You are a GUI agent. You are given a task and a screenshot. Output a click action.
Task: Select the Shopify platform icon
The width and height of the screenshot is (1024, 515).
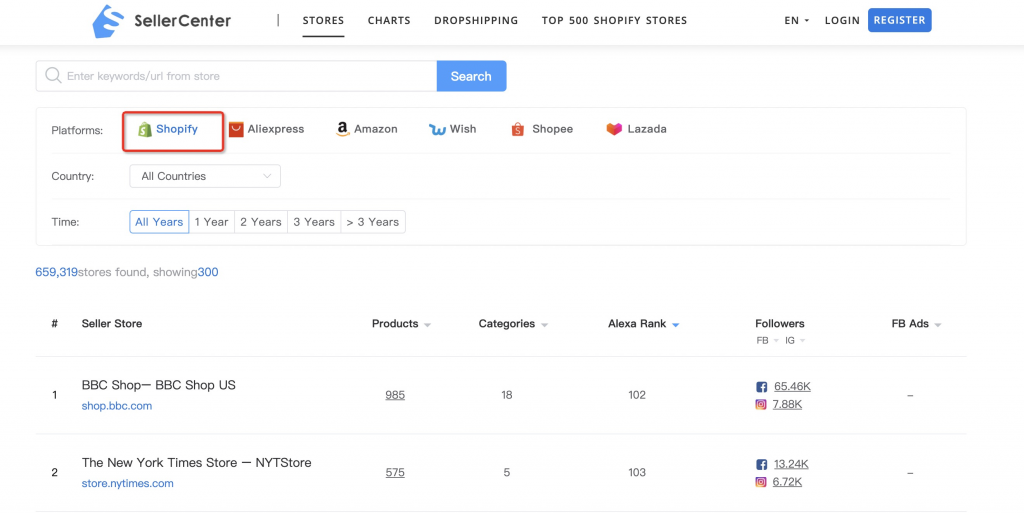(x=145, y=129)
